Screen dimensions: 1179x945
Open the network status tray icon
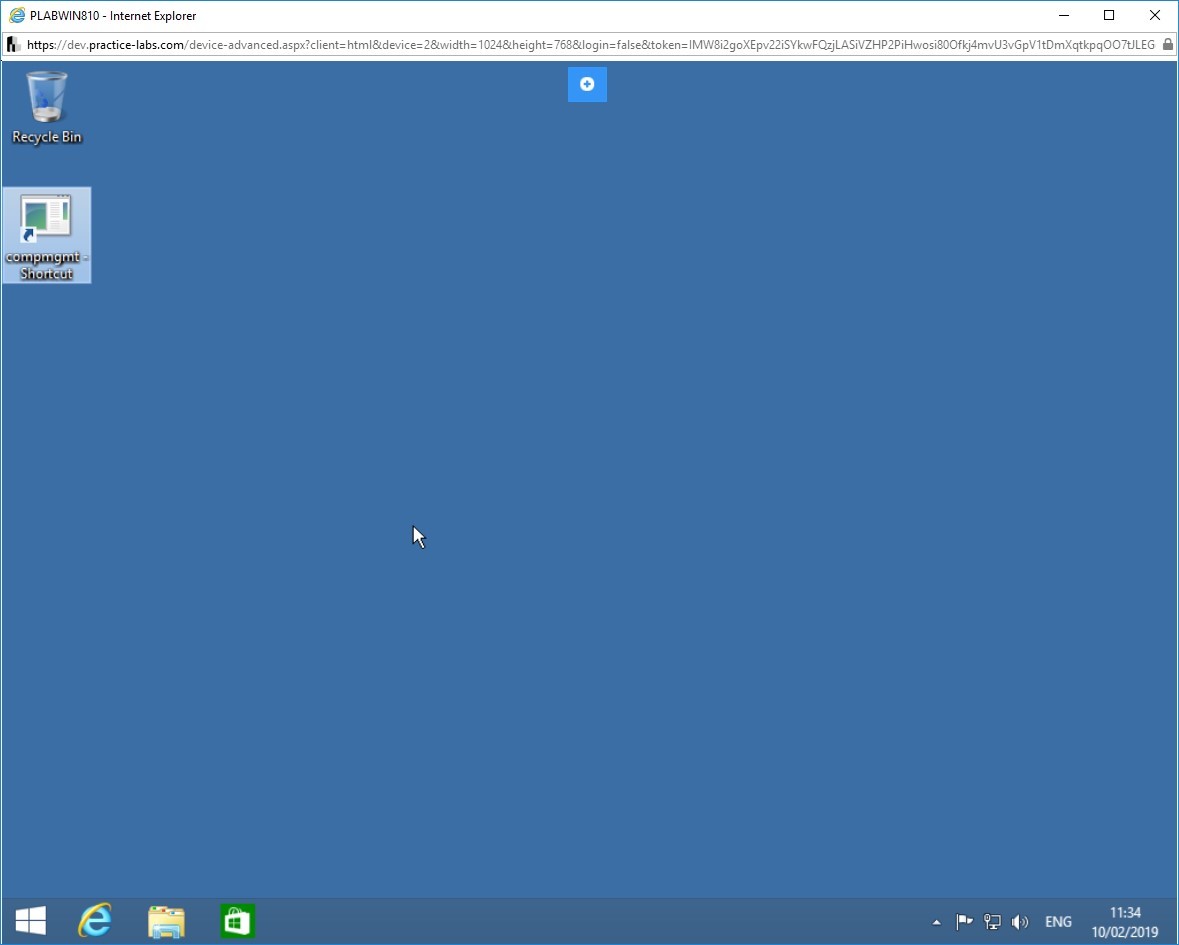click(x=993, y=922)
